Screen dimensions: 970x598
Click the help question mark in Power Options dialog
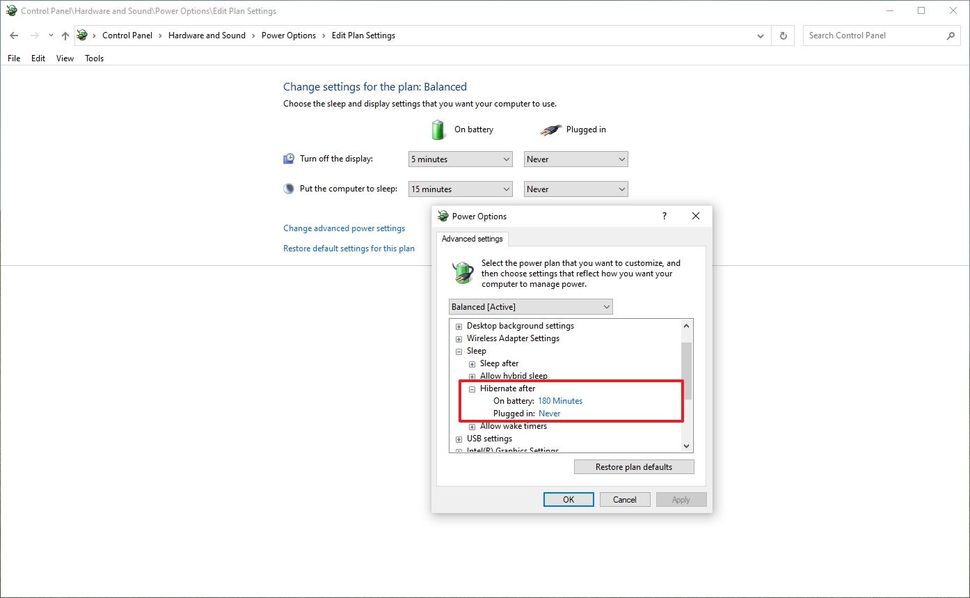[x=663, y=216]
